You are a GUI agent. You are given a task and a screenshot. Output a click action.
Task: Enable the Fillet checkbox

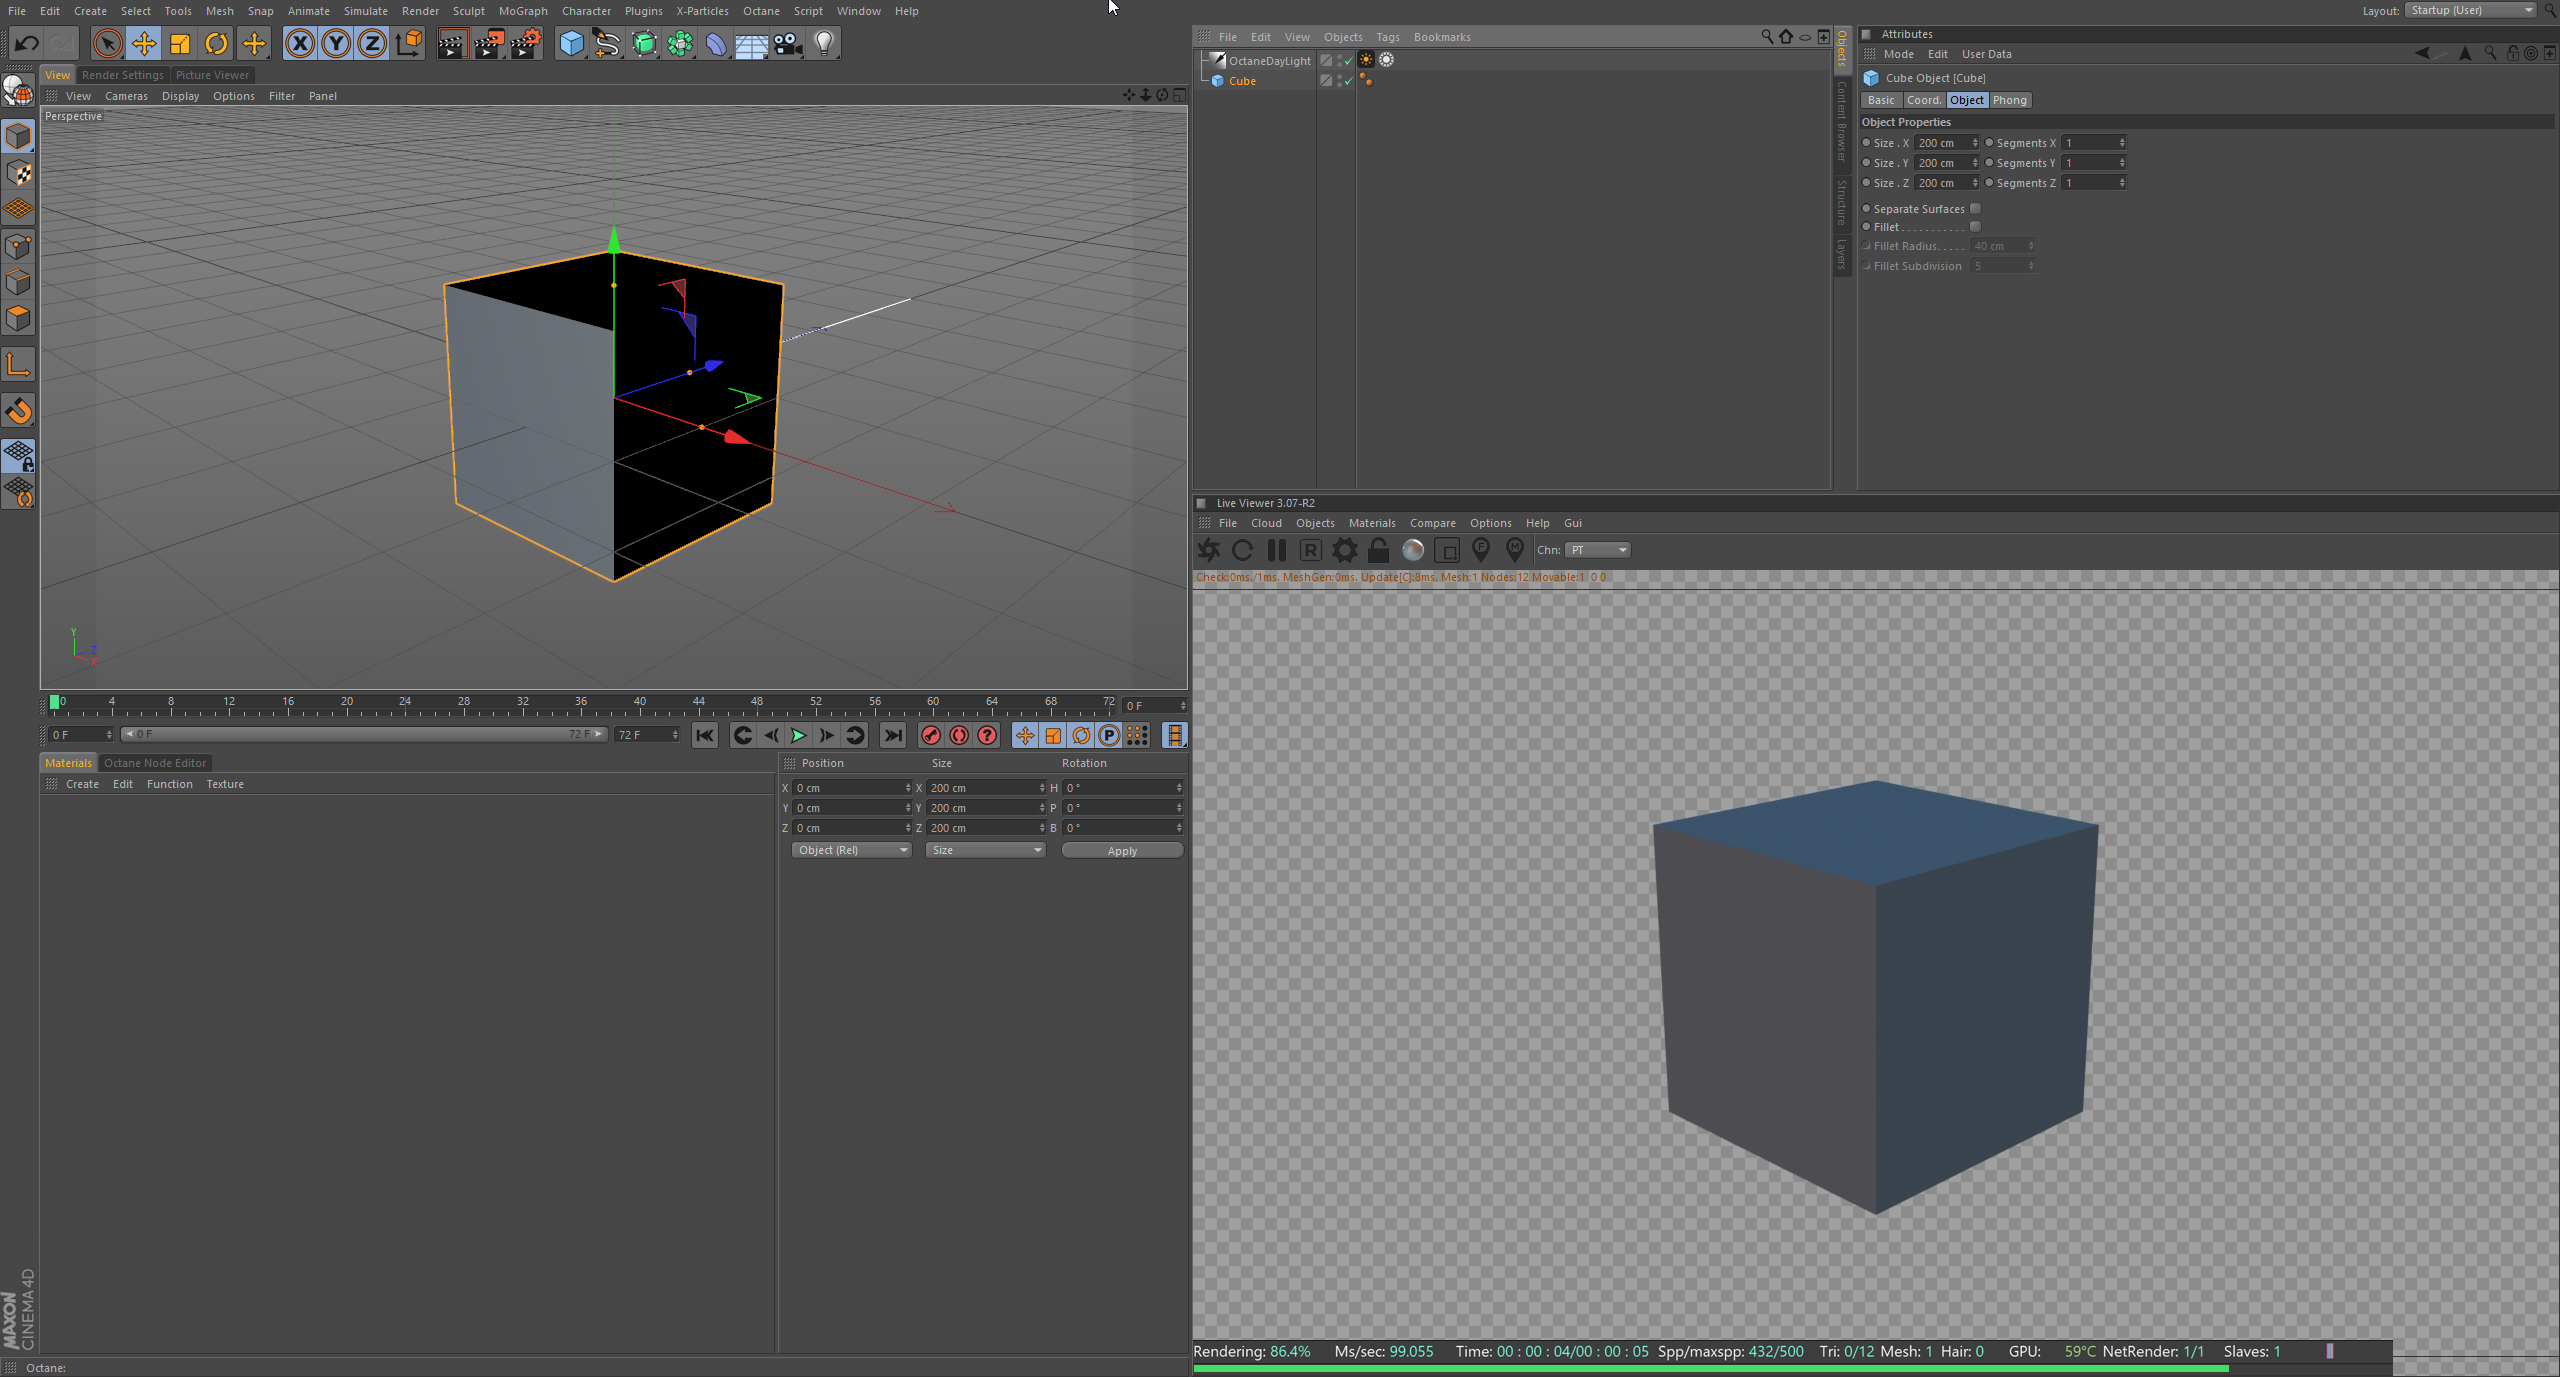[1975, 227]
